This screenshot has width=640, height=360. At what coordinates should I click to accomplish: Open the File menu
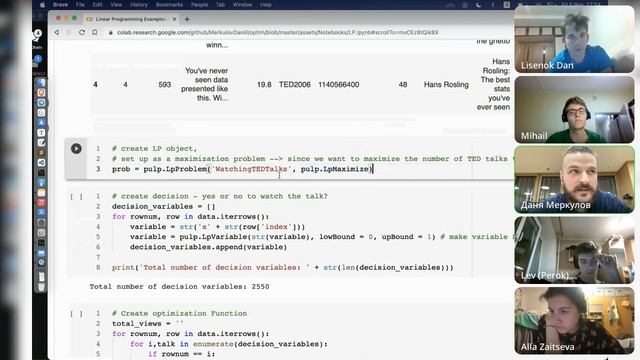click(x=80, y=5)
